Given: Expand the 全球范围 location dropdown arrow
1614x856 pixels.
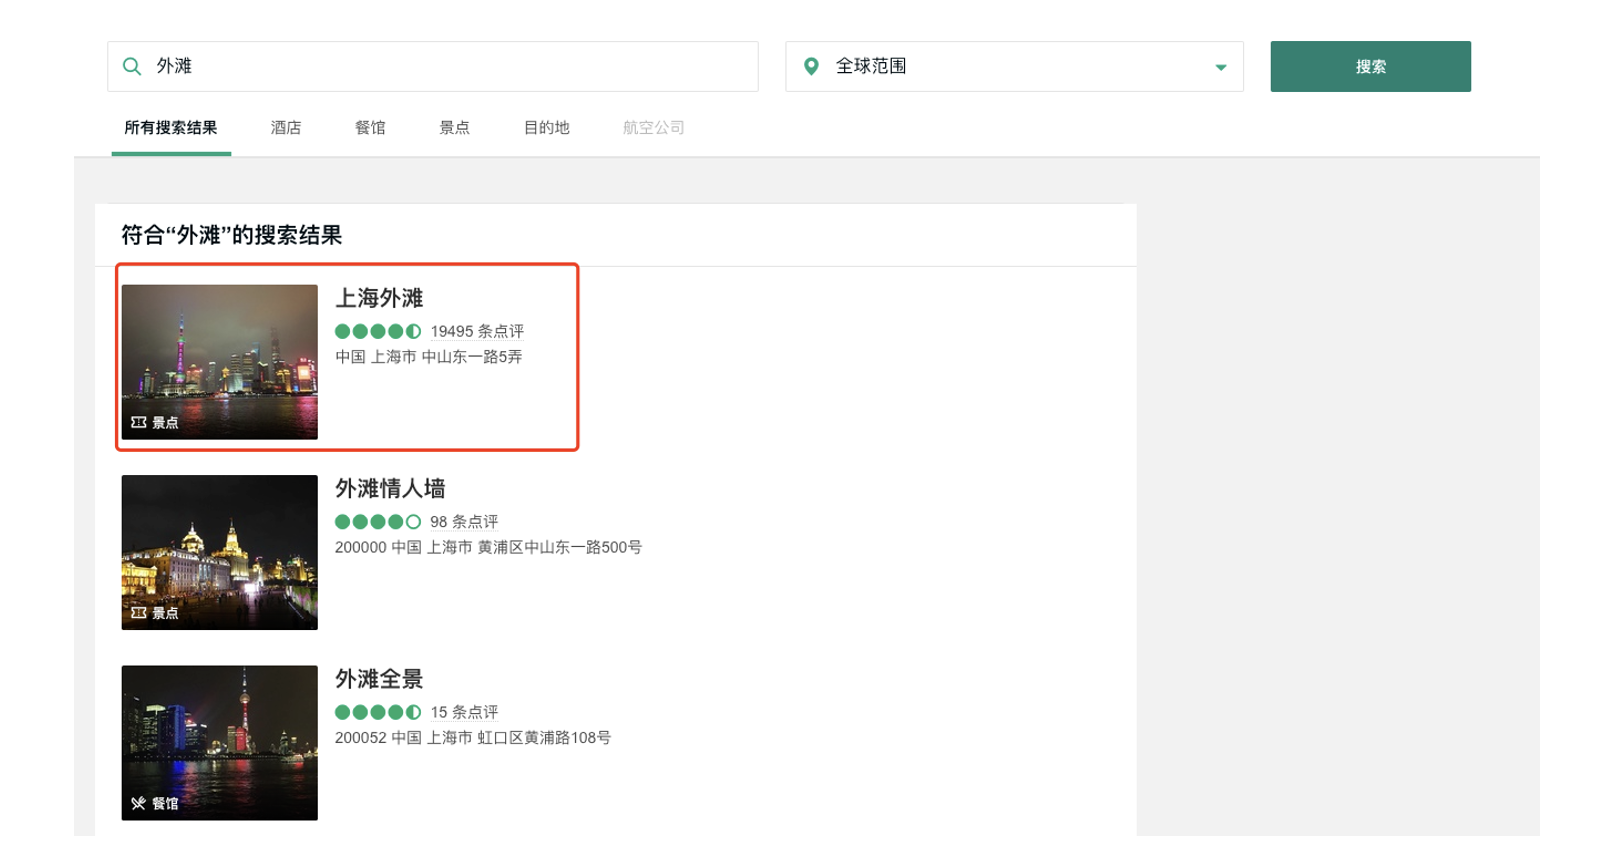Looking at the screenshot, I should pos(1220,67).
